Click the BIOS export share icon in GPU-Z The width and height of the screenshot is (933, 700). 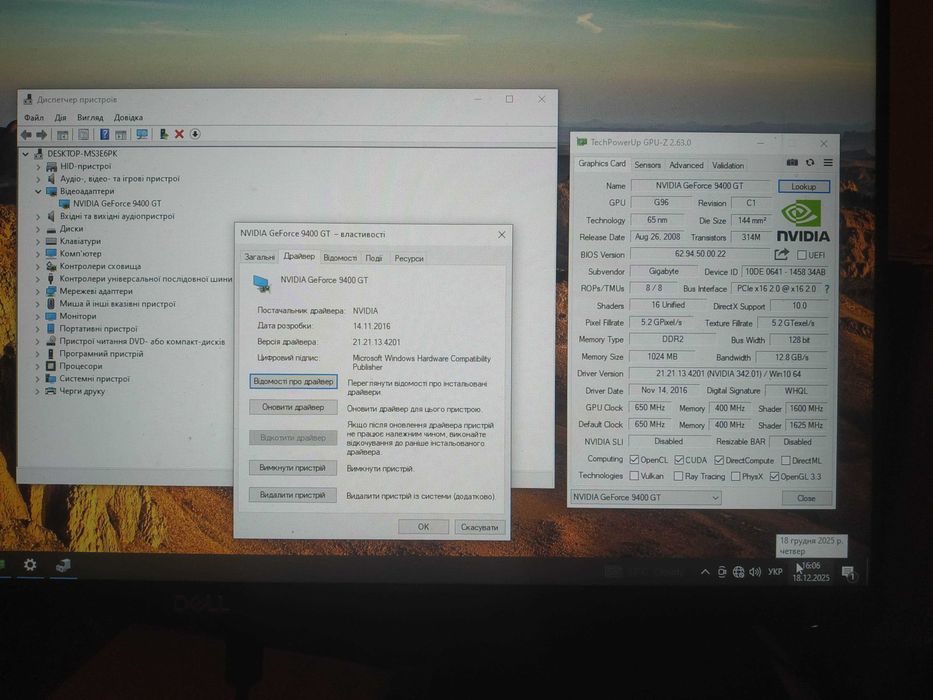pyautogui.click(x=781, y=255)
